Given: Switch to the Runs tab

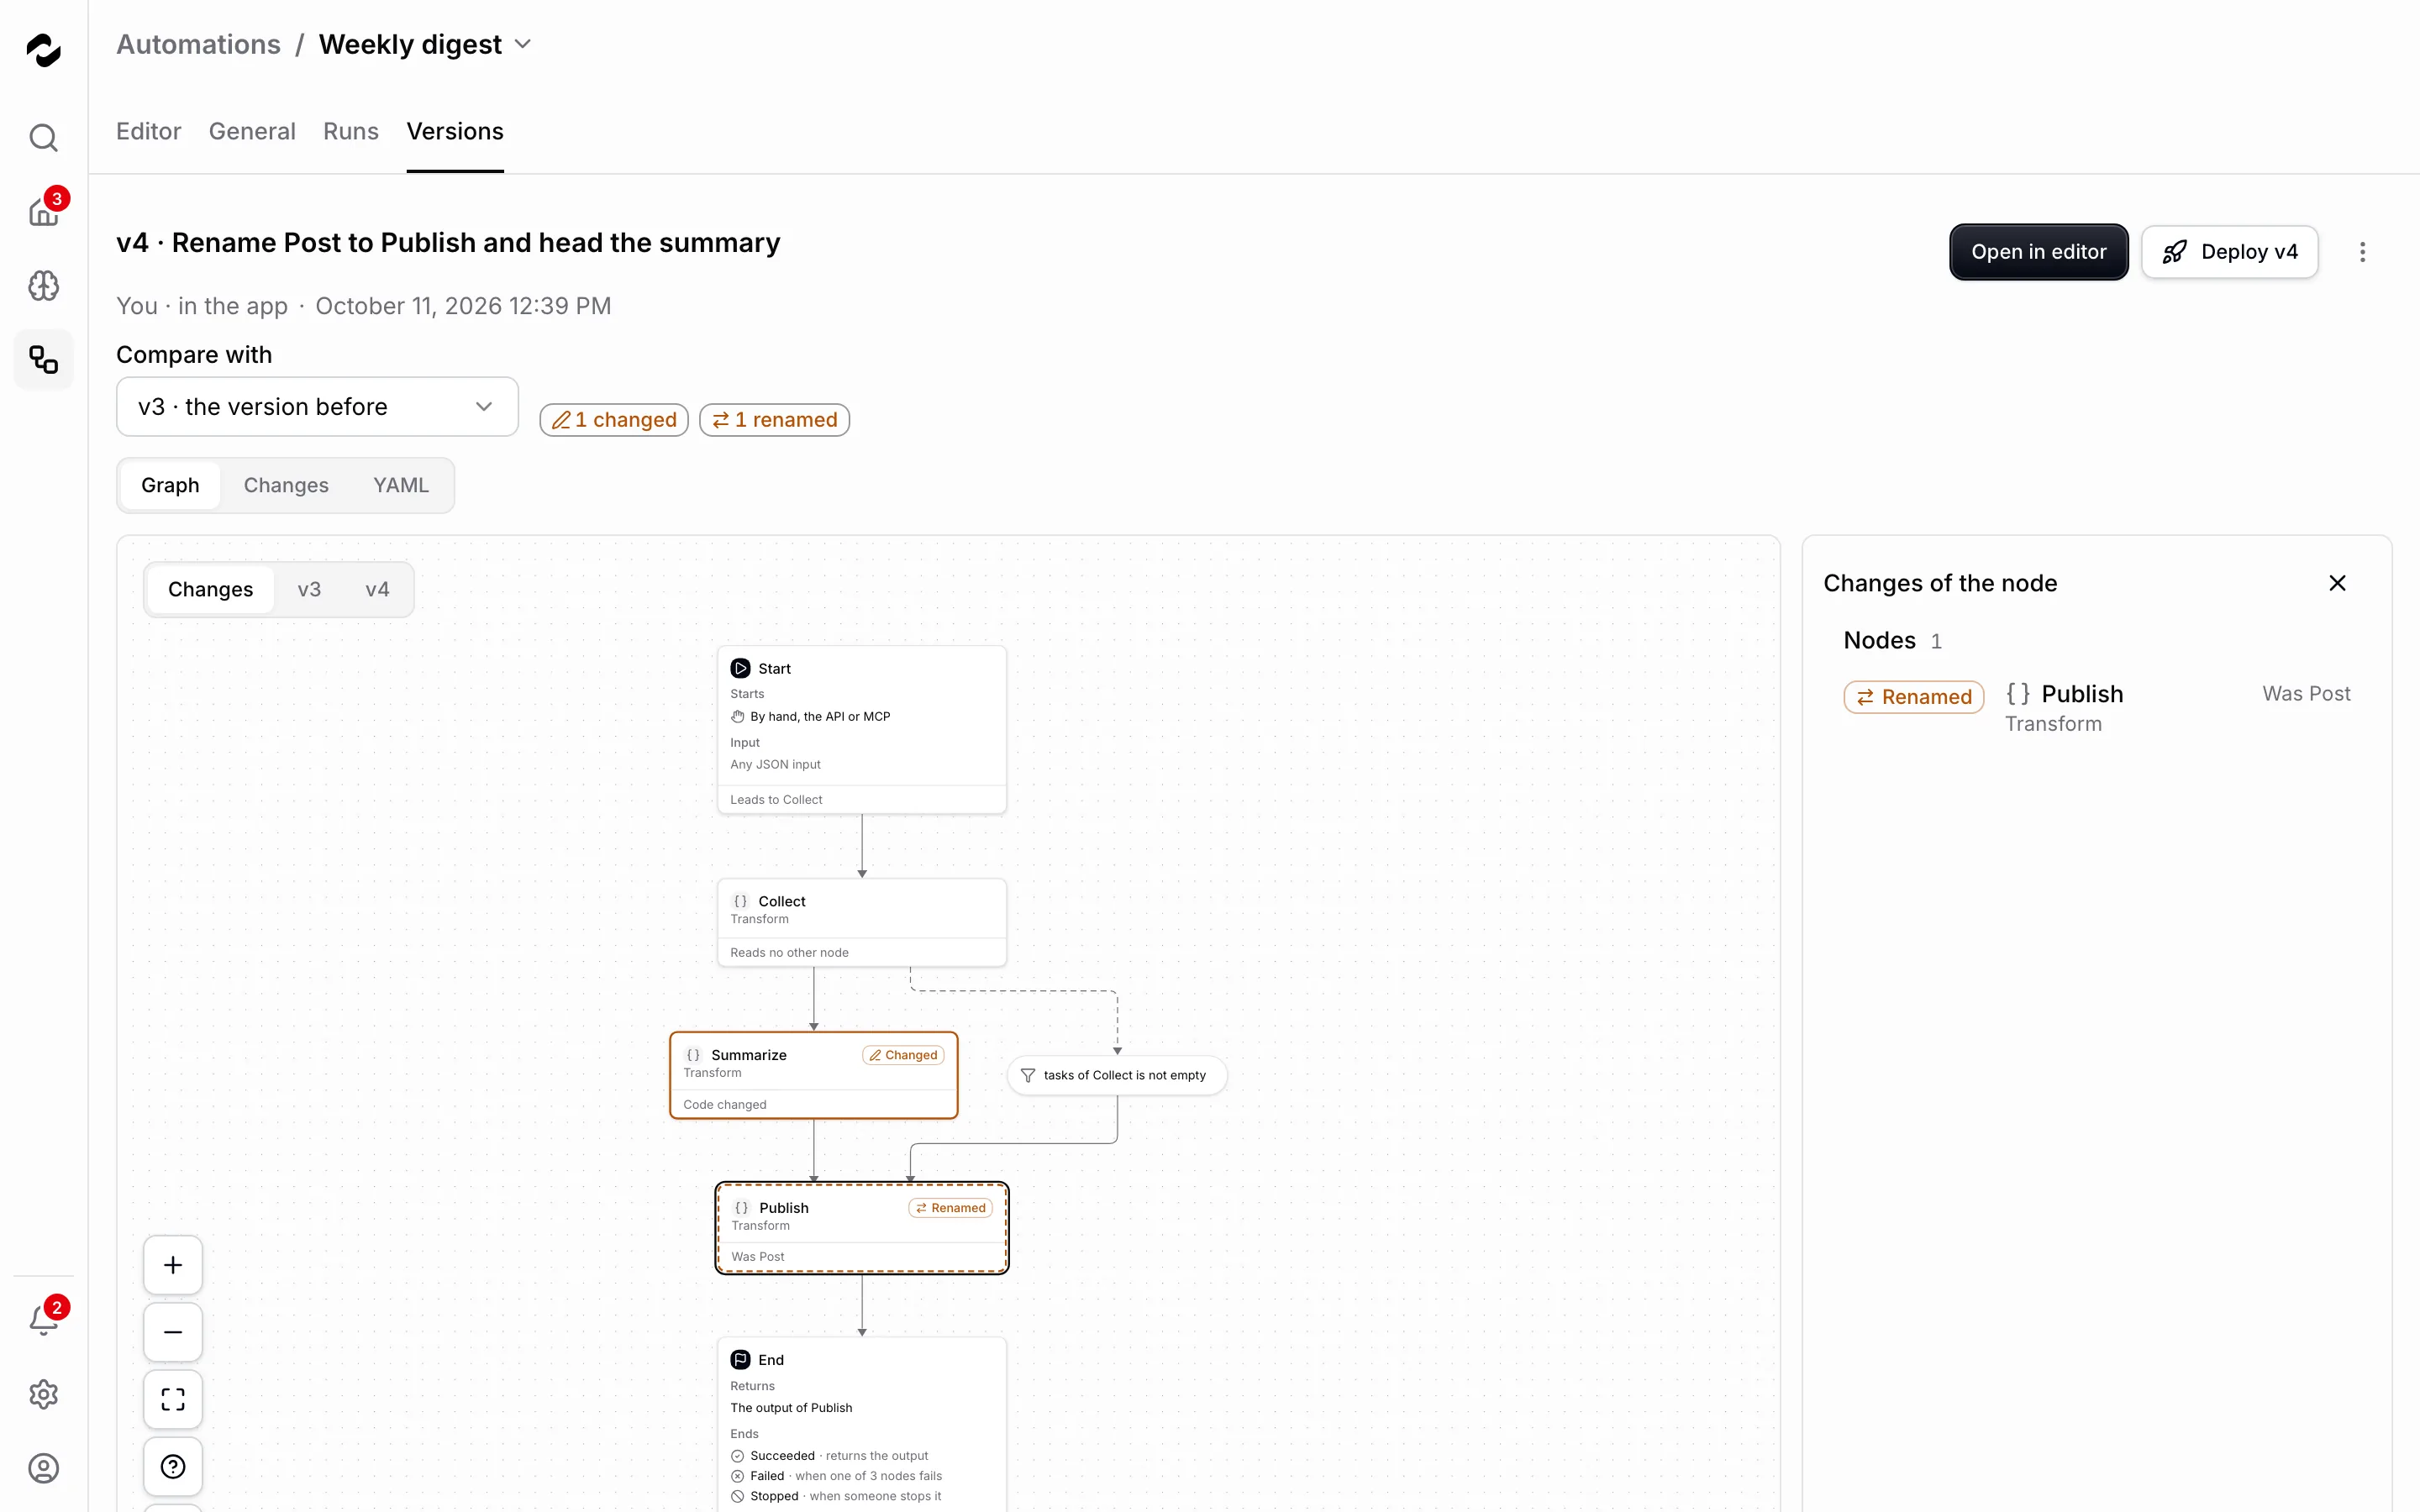Looking at the screenshot, I should pos(351,131).
